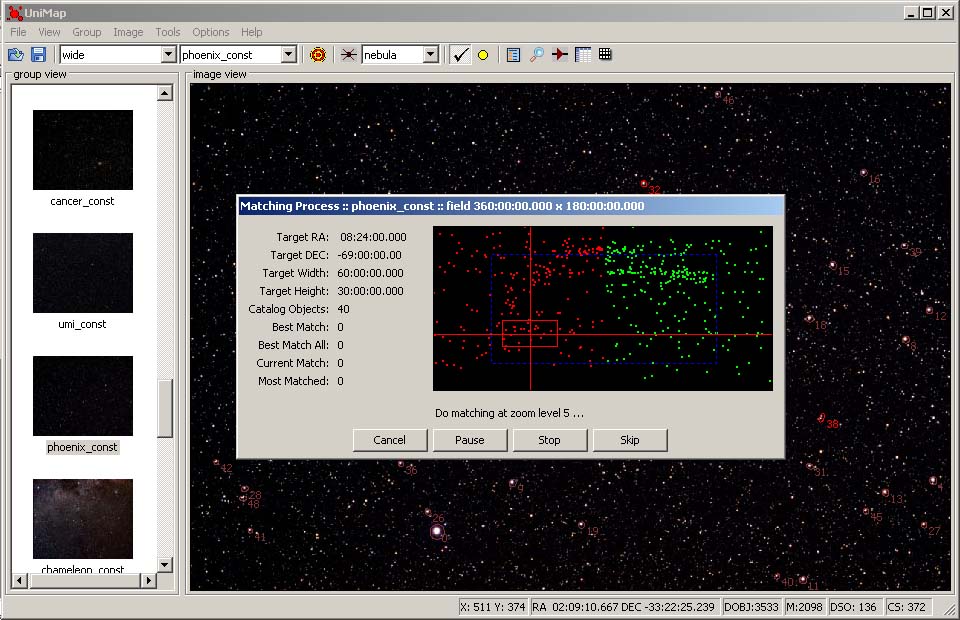Open the Tools menu
Image resolution: width=960 pixels, height=620 pixels.
167,32
